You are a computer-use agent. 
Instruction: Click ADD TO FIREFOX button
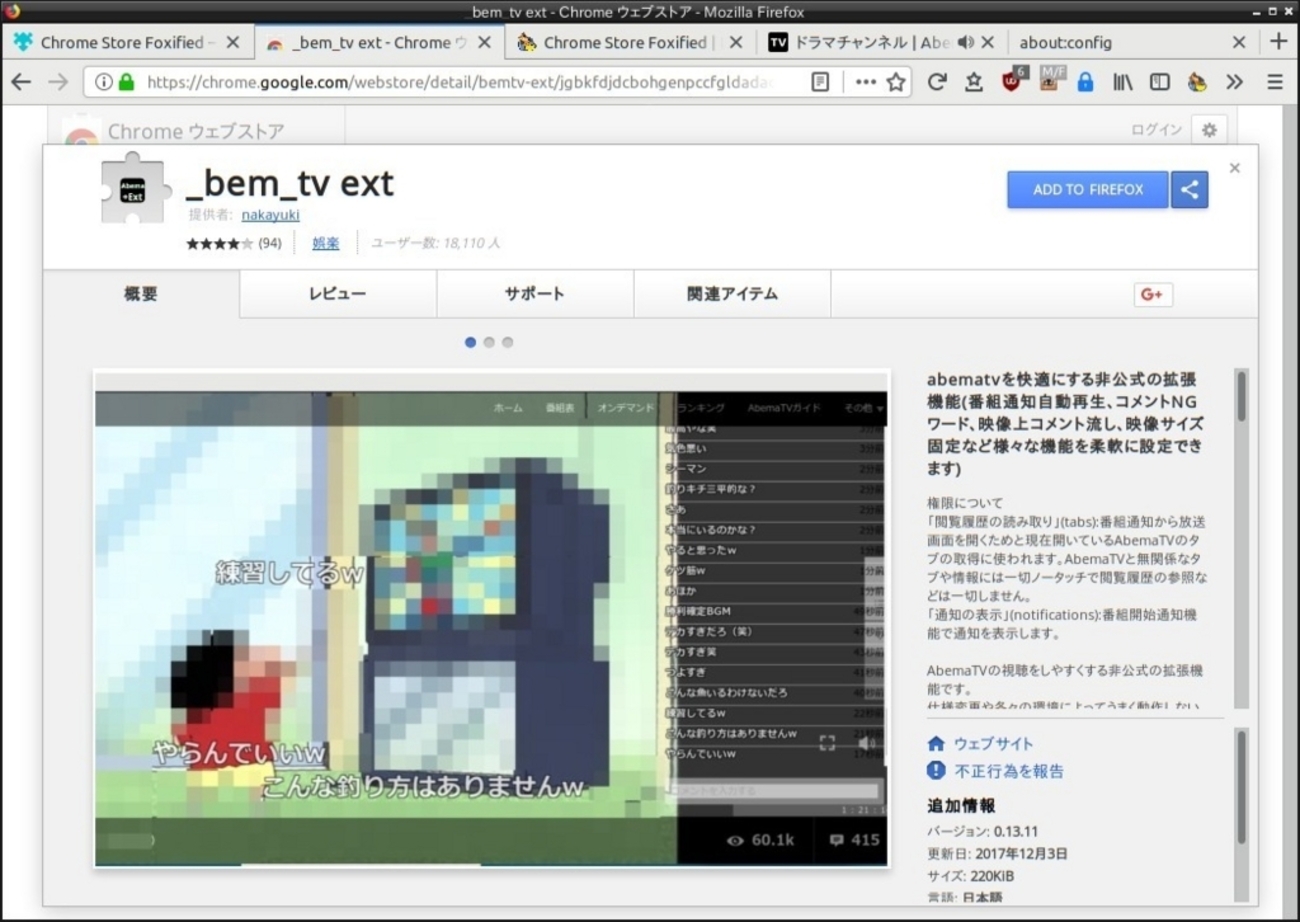tap(1088, 190)
